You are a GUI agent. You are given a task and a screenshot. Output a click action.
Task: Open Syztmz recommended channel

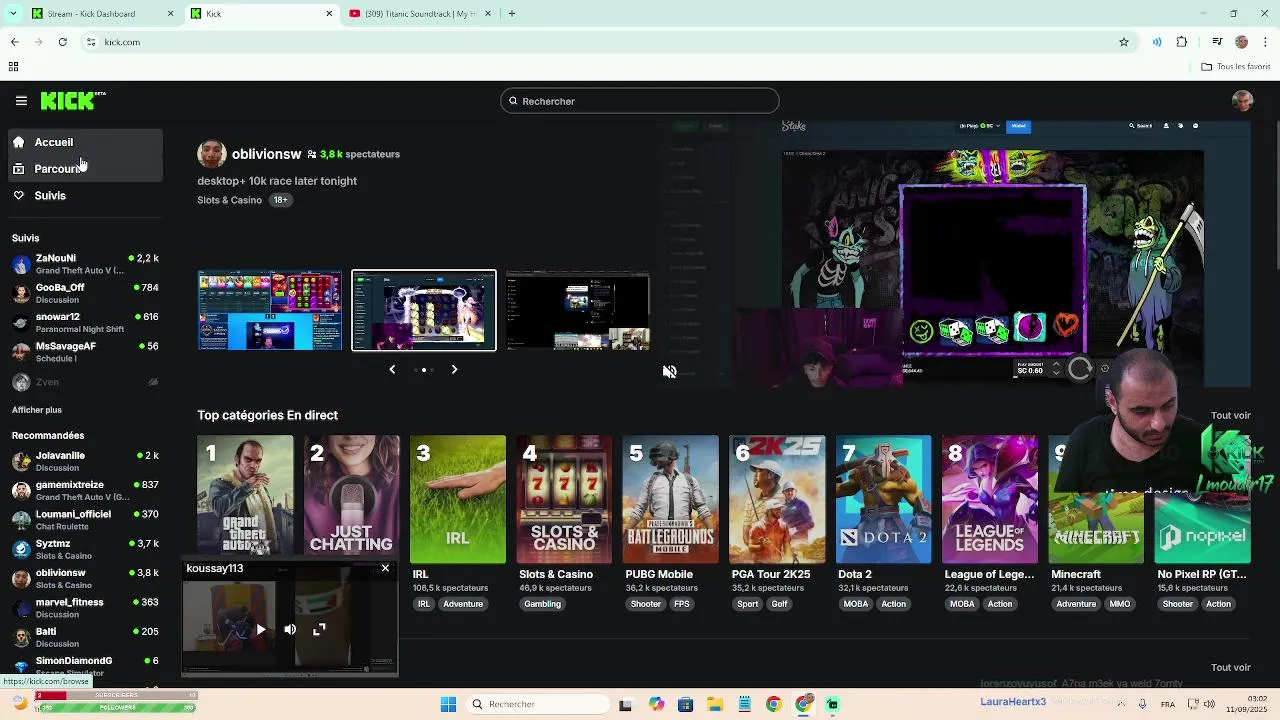(x=85, y=549)
